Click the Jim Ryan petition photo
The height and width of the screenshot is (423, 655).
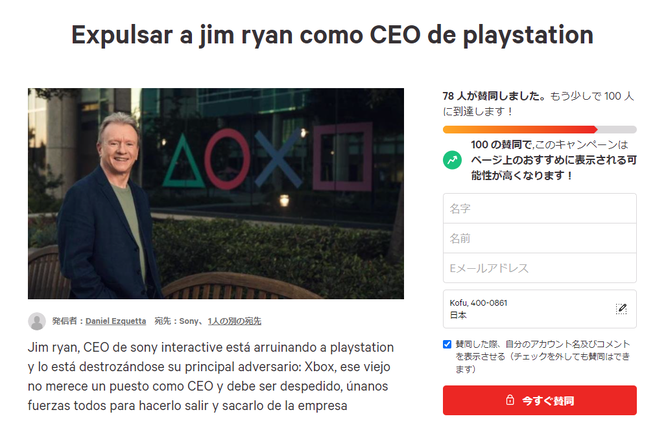[x=216, y=193]
